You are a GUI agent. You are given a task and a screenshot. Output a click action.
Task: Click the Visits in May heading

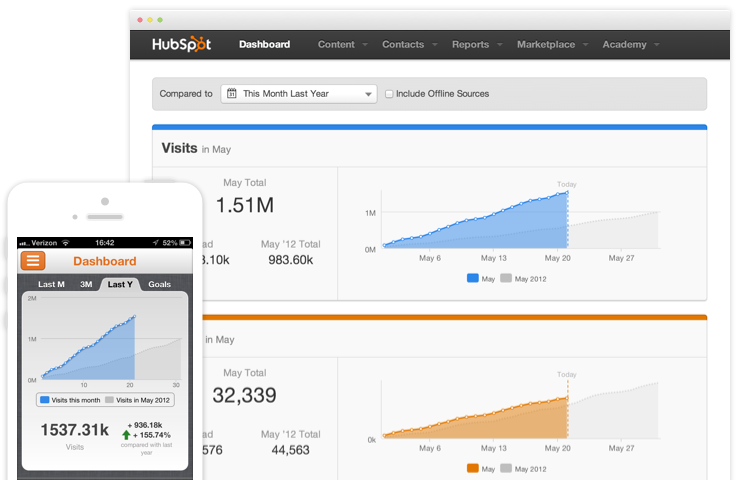click(196, 148)
